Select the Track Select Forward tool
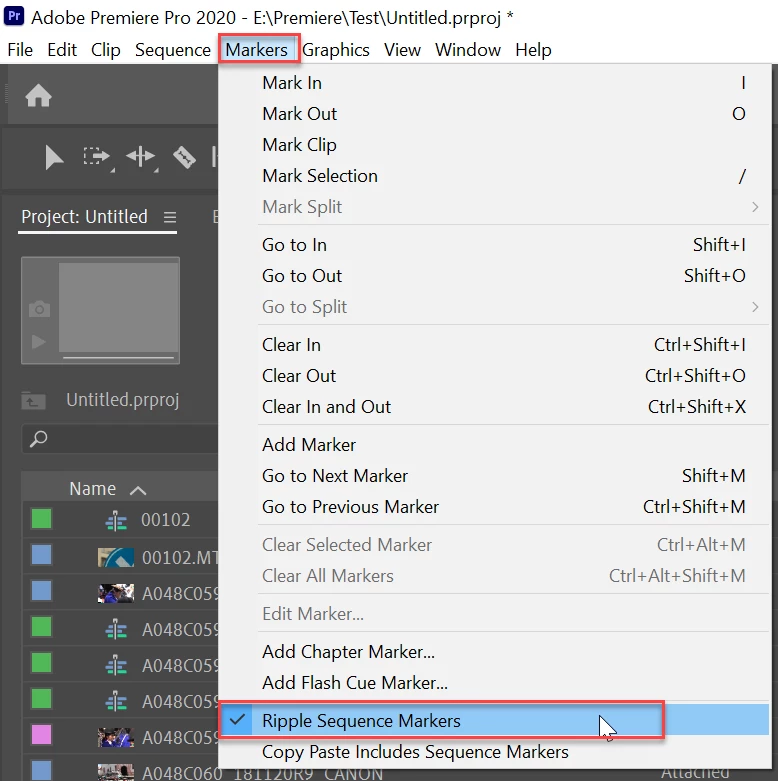The height and width of the screenshot is (781, 778). (x=97, y=158)
